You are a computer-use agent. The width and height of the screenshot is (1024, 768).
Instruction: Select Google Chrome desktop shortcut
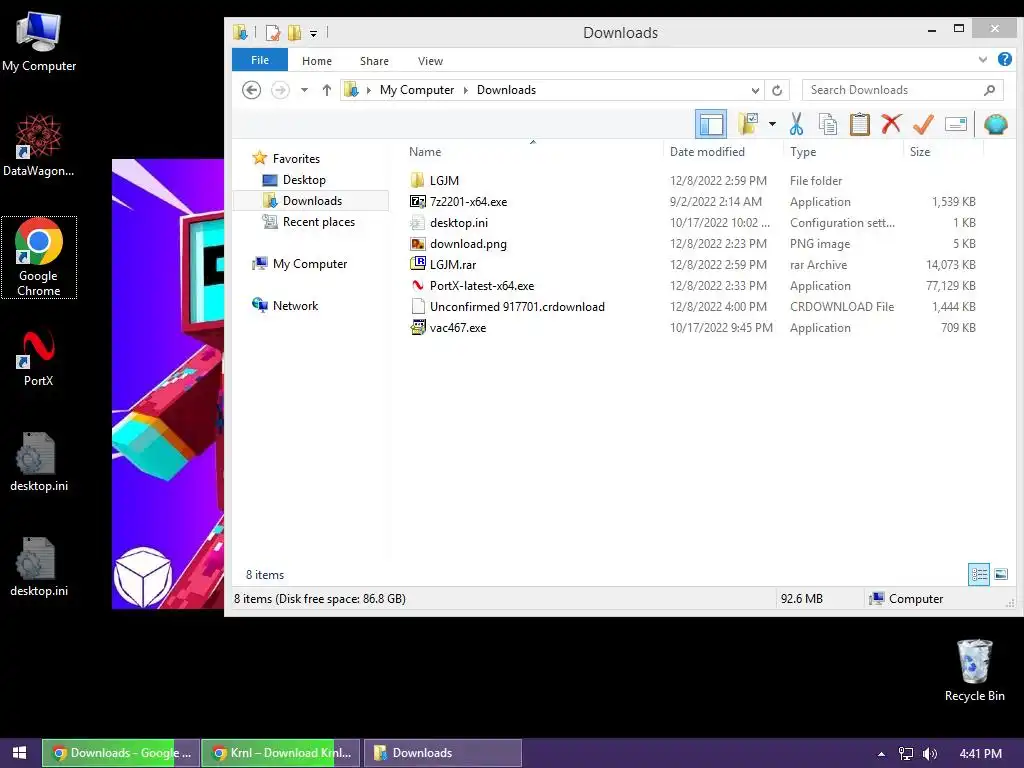[x=39, y=257]
